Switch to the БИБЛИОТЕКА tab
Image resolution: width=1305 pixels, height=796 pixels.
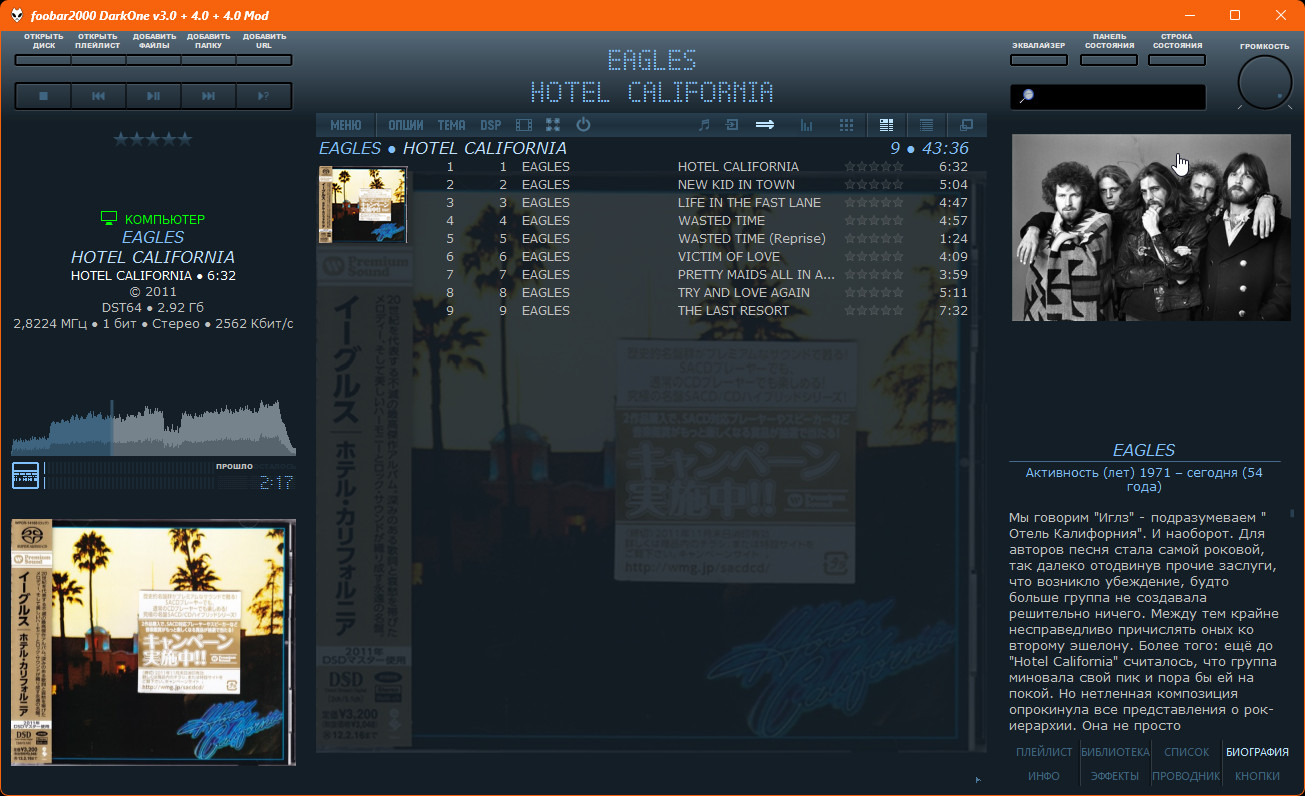point(1115,752)
